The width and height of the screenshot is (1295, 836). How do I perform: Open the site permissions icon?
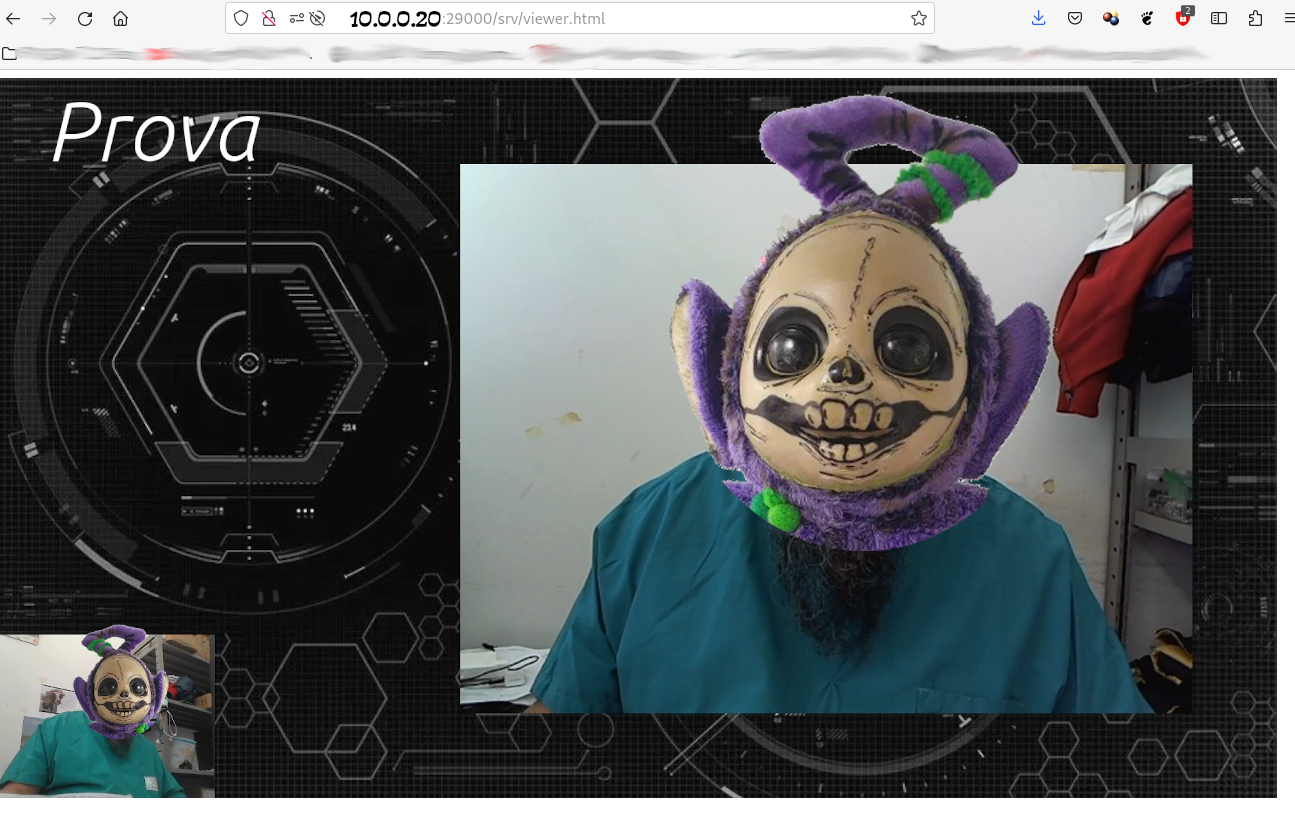pos(297,18)
